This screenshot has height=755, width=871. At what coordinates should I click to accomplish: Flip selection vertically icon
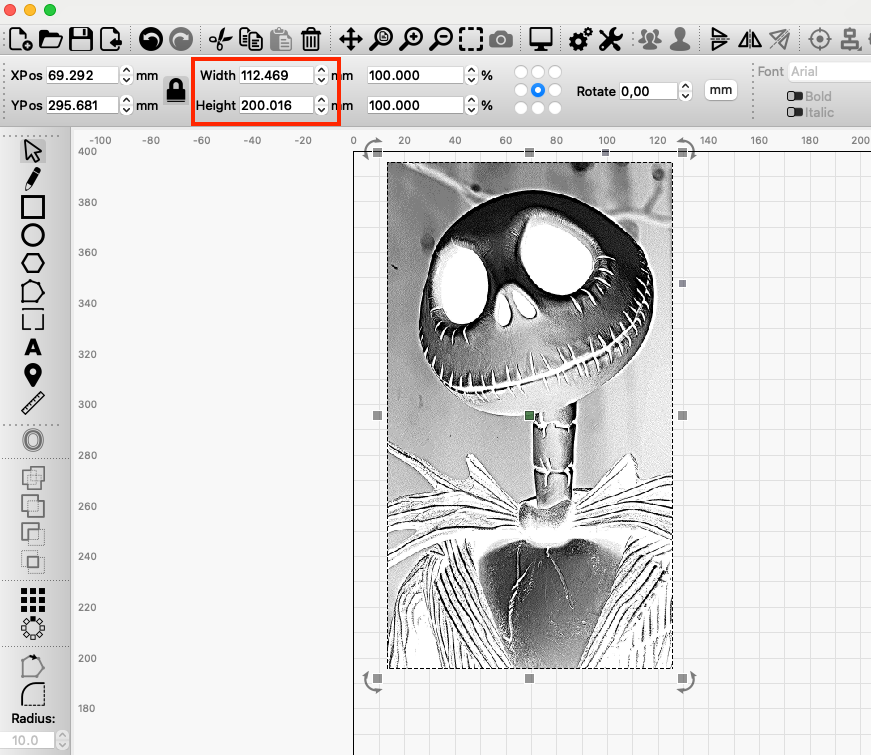[x=720, y=39]
